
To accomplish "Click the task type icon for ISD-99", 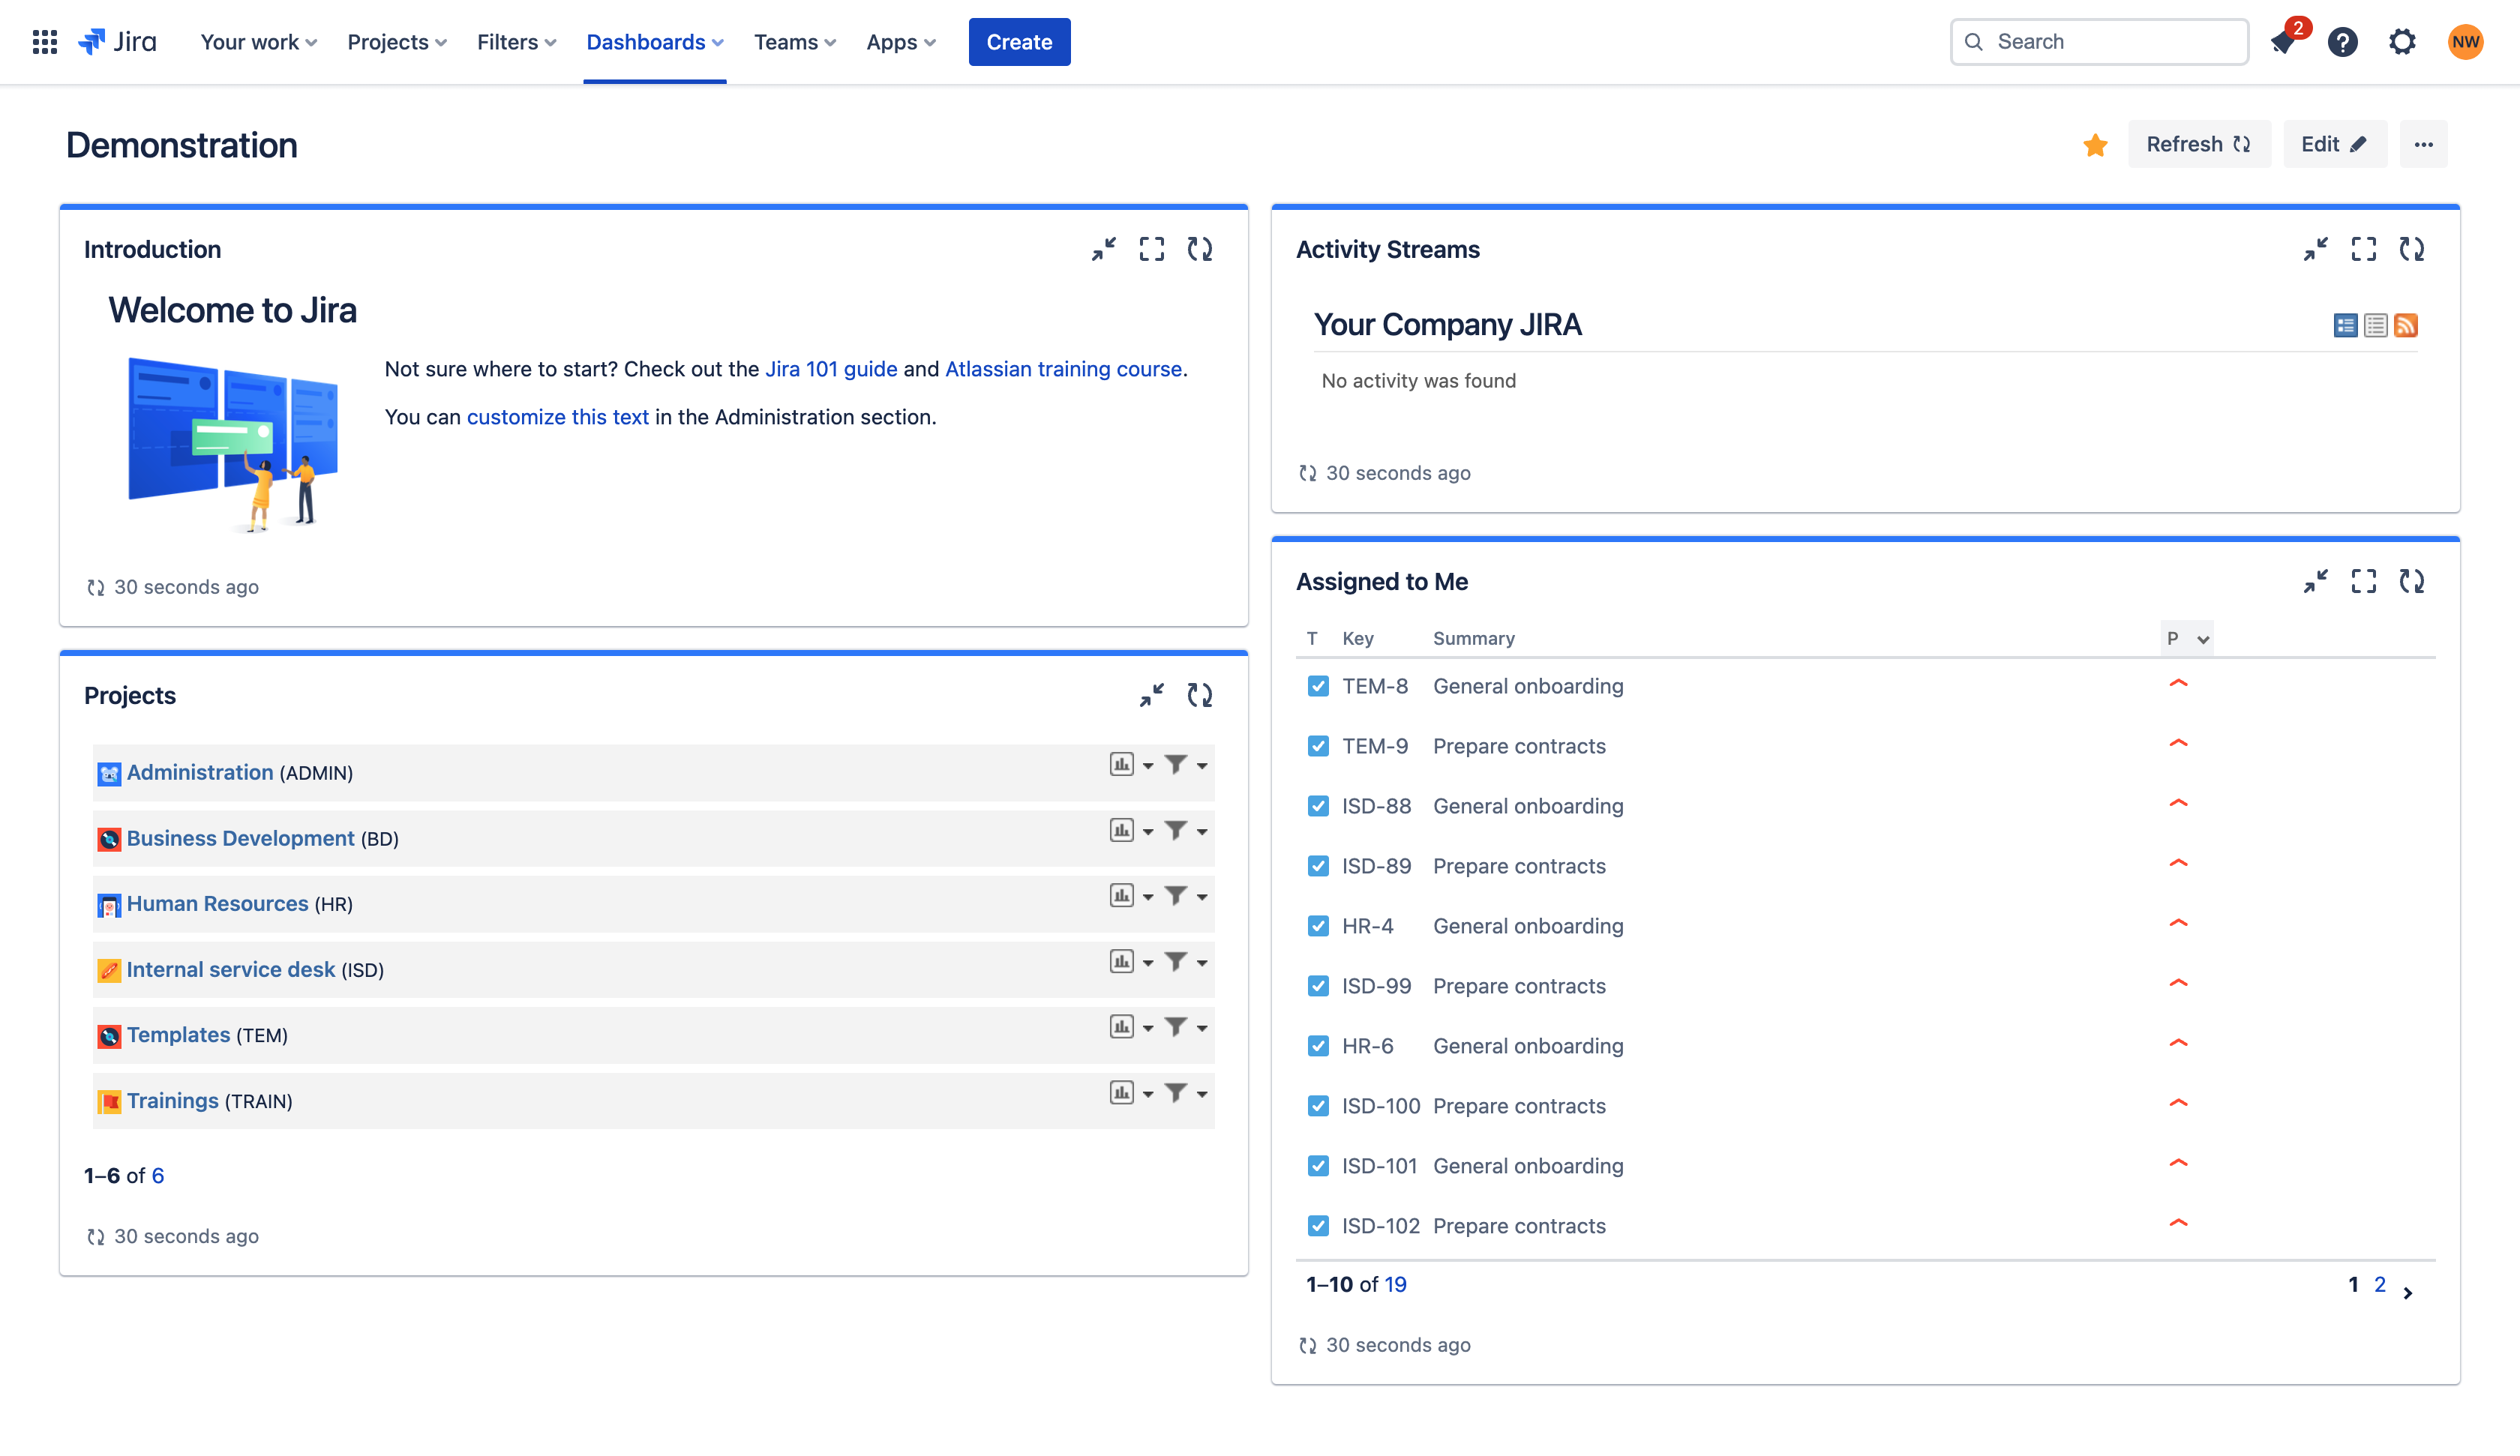I will click(1318, 986).
